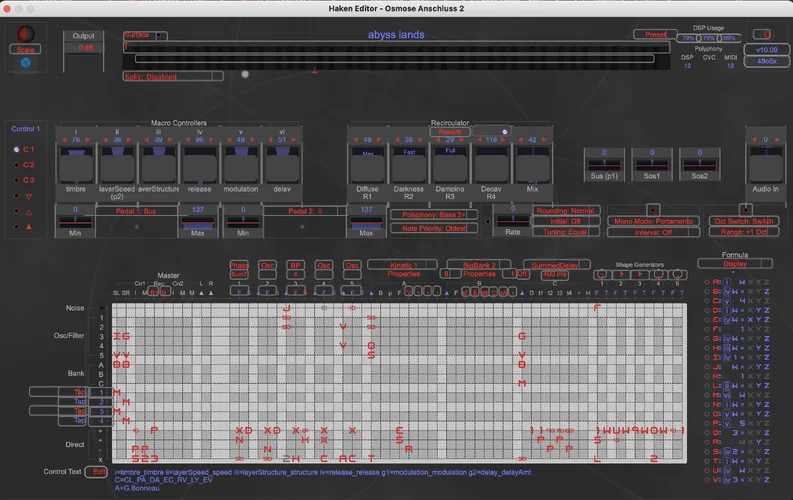
Task: Click the Audio In level fader
Action: 765,161
